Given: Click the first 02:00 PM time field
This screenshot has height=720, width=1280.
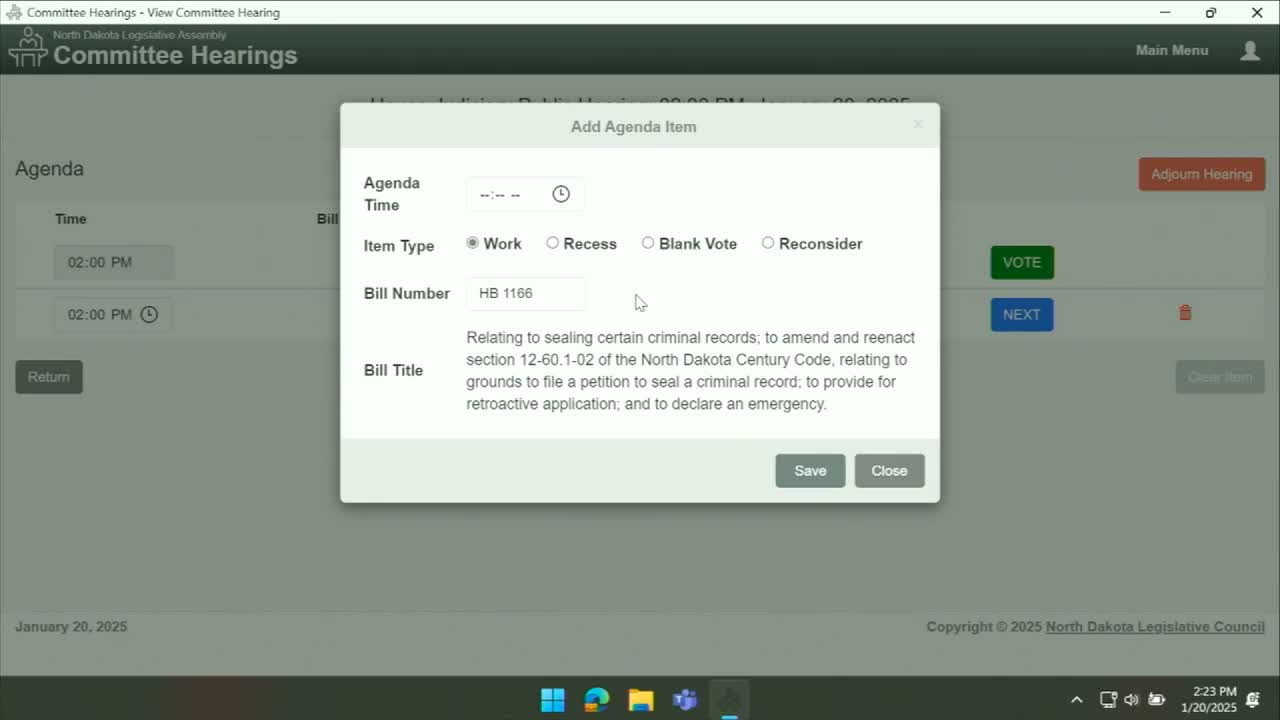Looking at the screenshot, I should point(113,262).
